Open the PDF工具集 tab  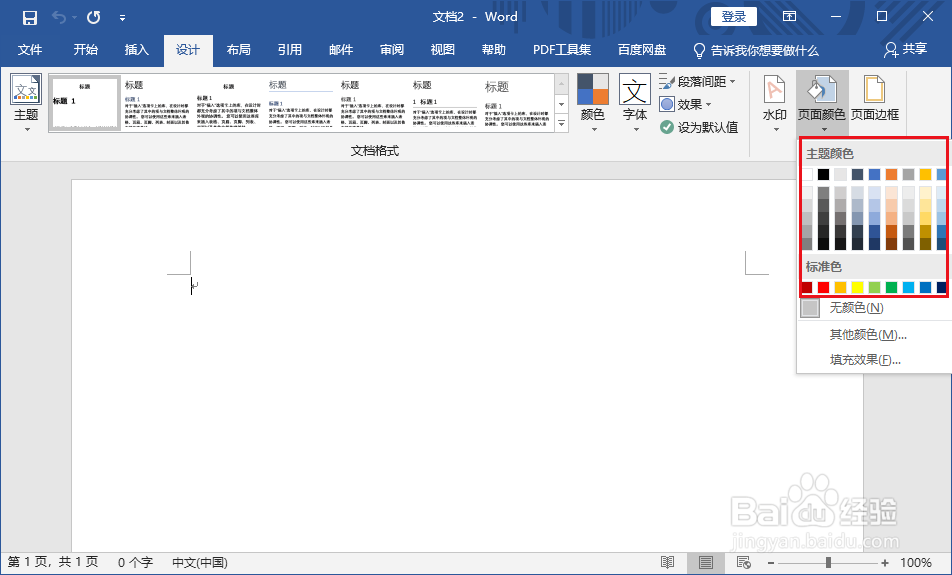point(562,50)
